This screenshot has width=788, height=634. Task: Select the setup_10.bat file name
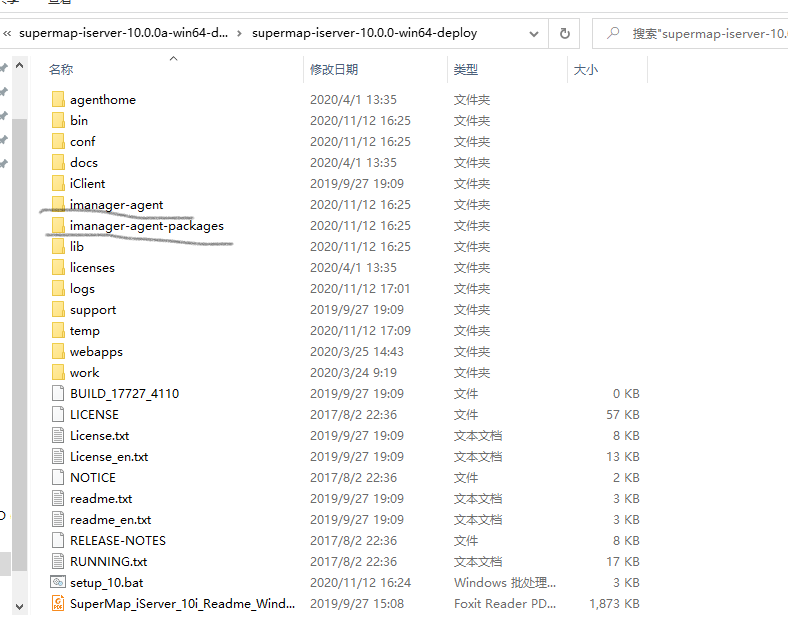[x=107, y=583]
